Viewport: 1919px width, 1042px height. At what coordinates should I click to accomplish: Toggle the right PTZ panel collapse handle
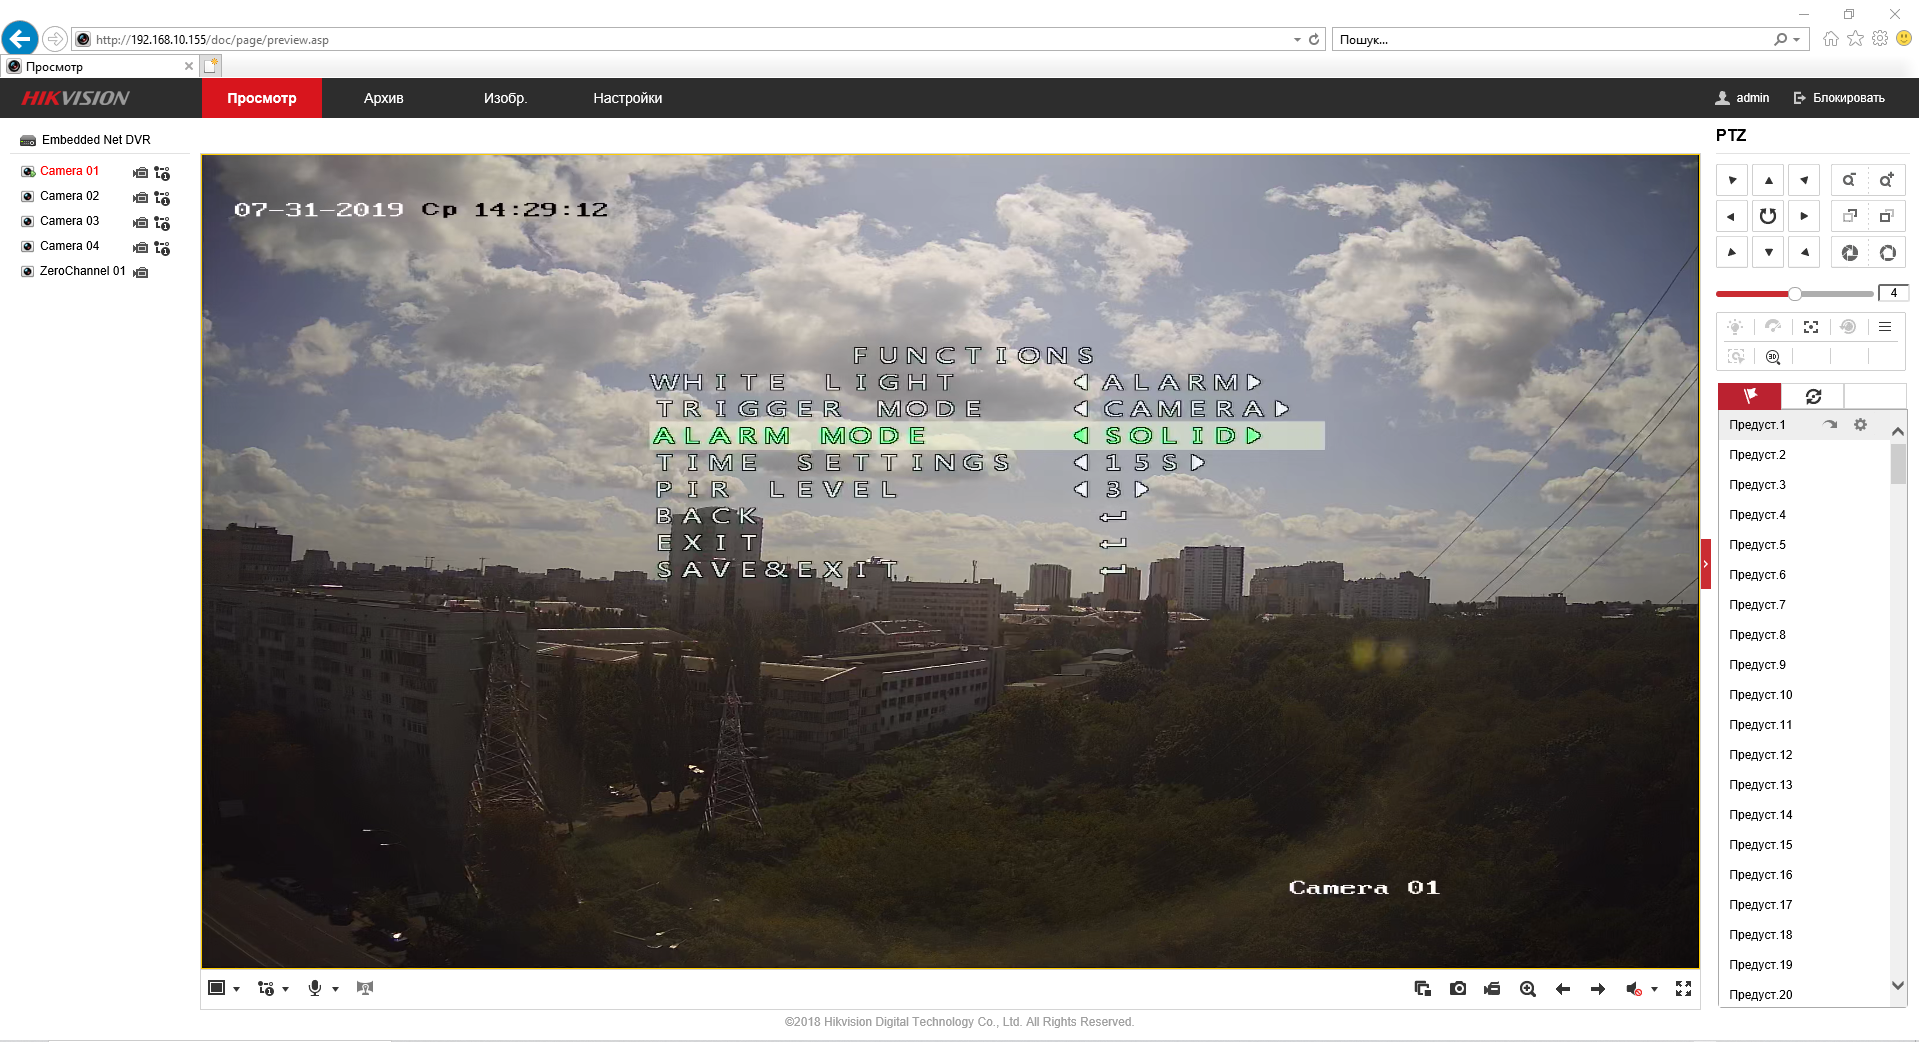[x=1706, y=565]
